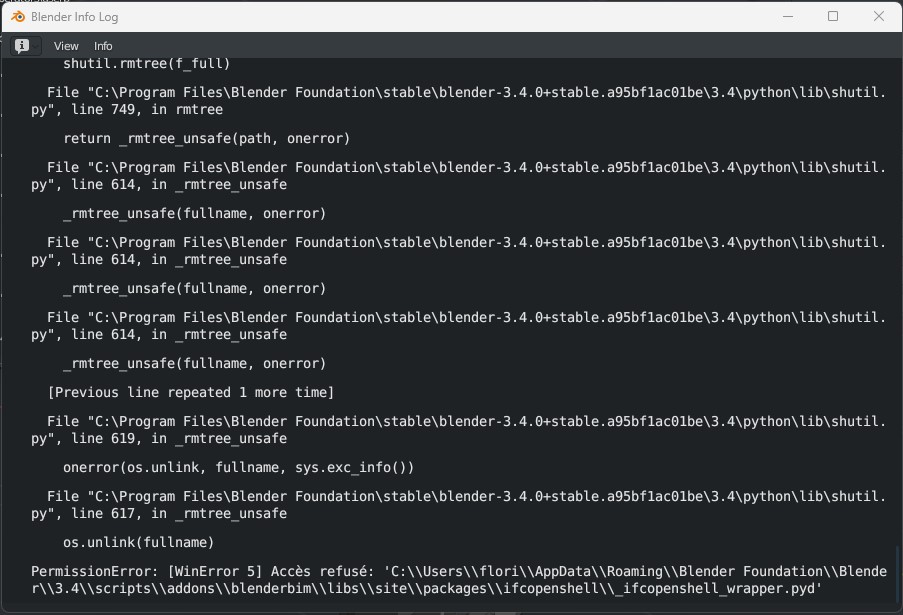Viewport: 903px width, 615px height.
Task: Select the 'line 617, in _rmtree_unsafe' entry
Action: pos(458,504)
